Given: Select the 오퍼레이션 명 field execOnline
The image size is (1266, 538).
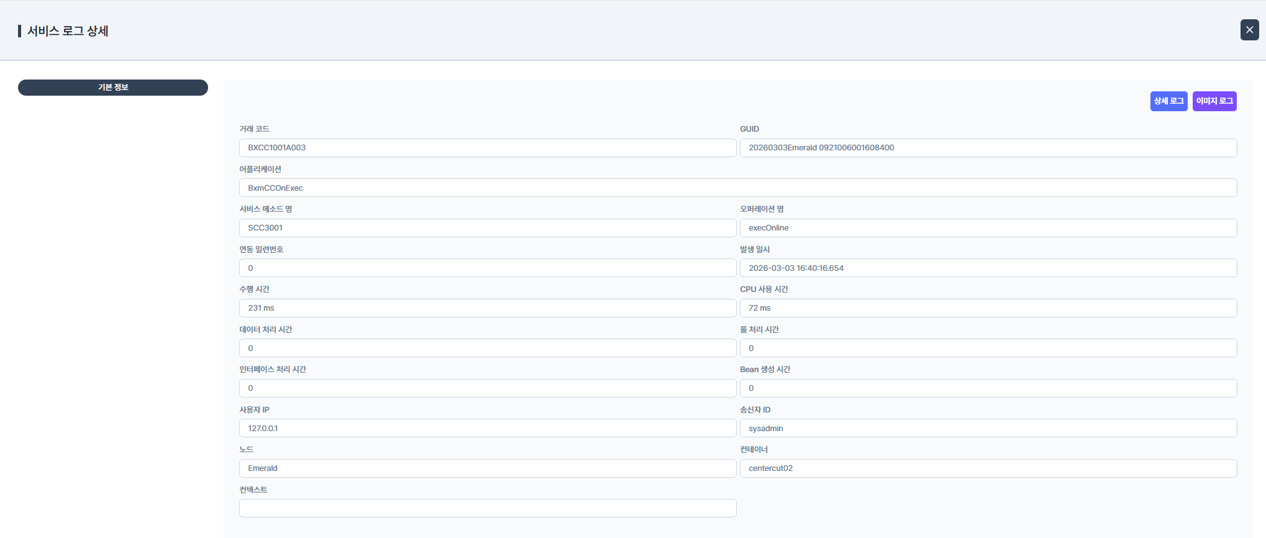Looking at the screenshot, I should pyautogui.click(x=988, y=228).
